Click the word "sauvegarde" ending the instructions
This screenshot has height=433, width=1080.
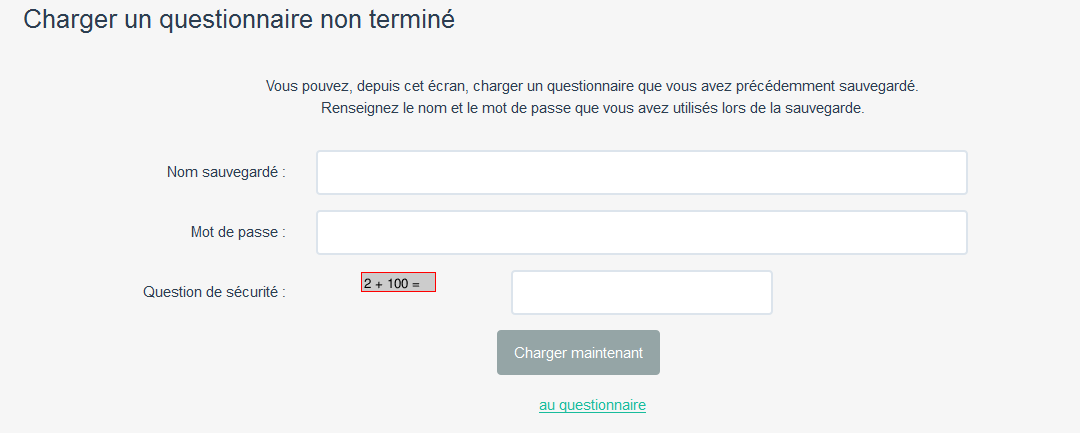pyautogui.click(x=823, y=108)
